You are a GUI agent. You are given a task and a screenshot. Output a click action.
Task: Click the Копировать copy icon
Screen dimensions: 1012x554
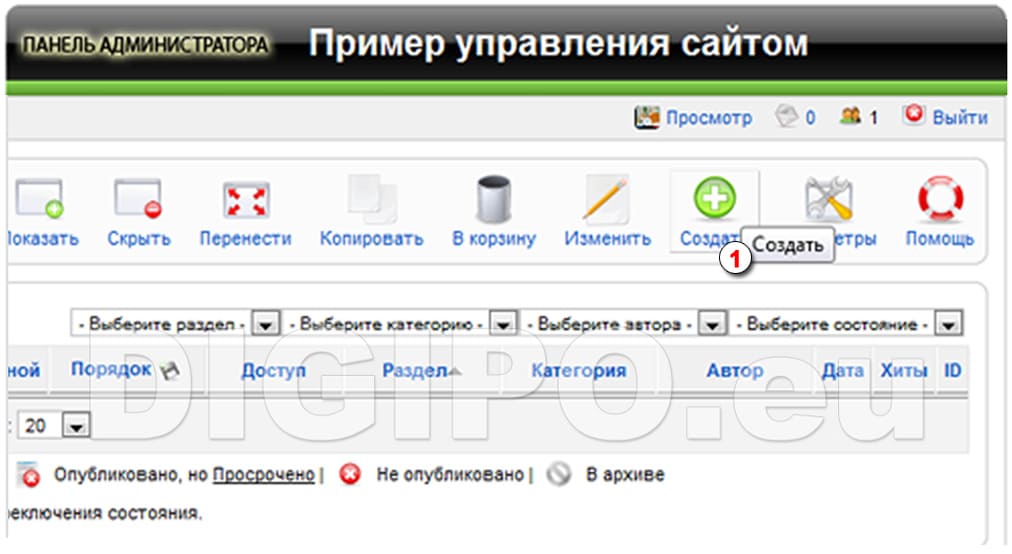pos(373,198)
